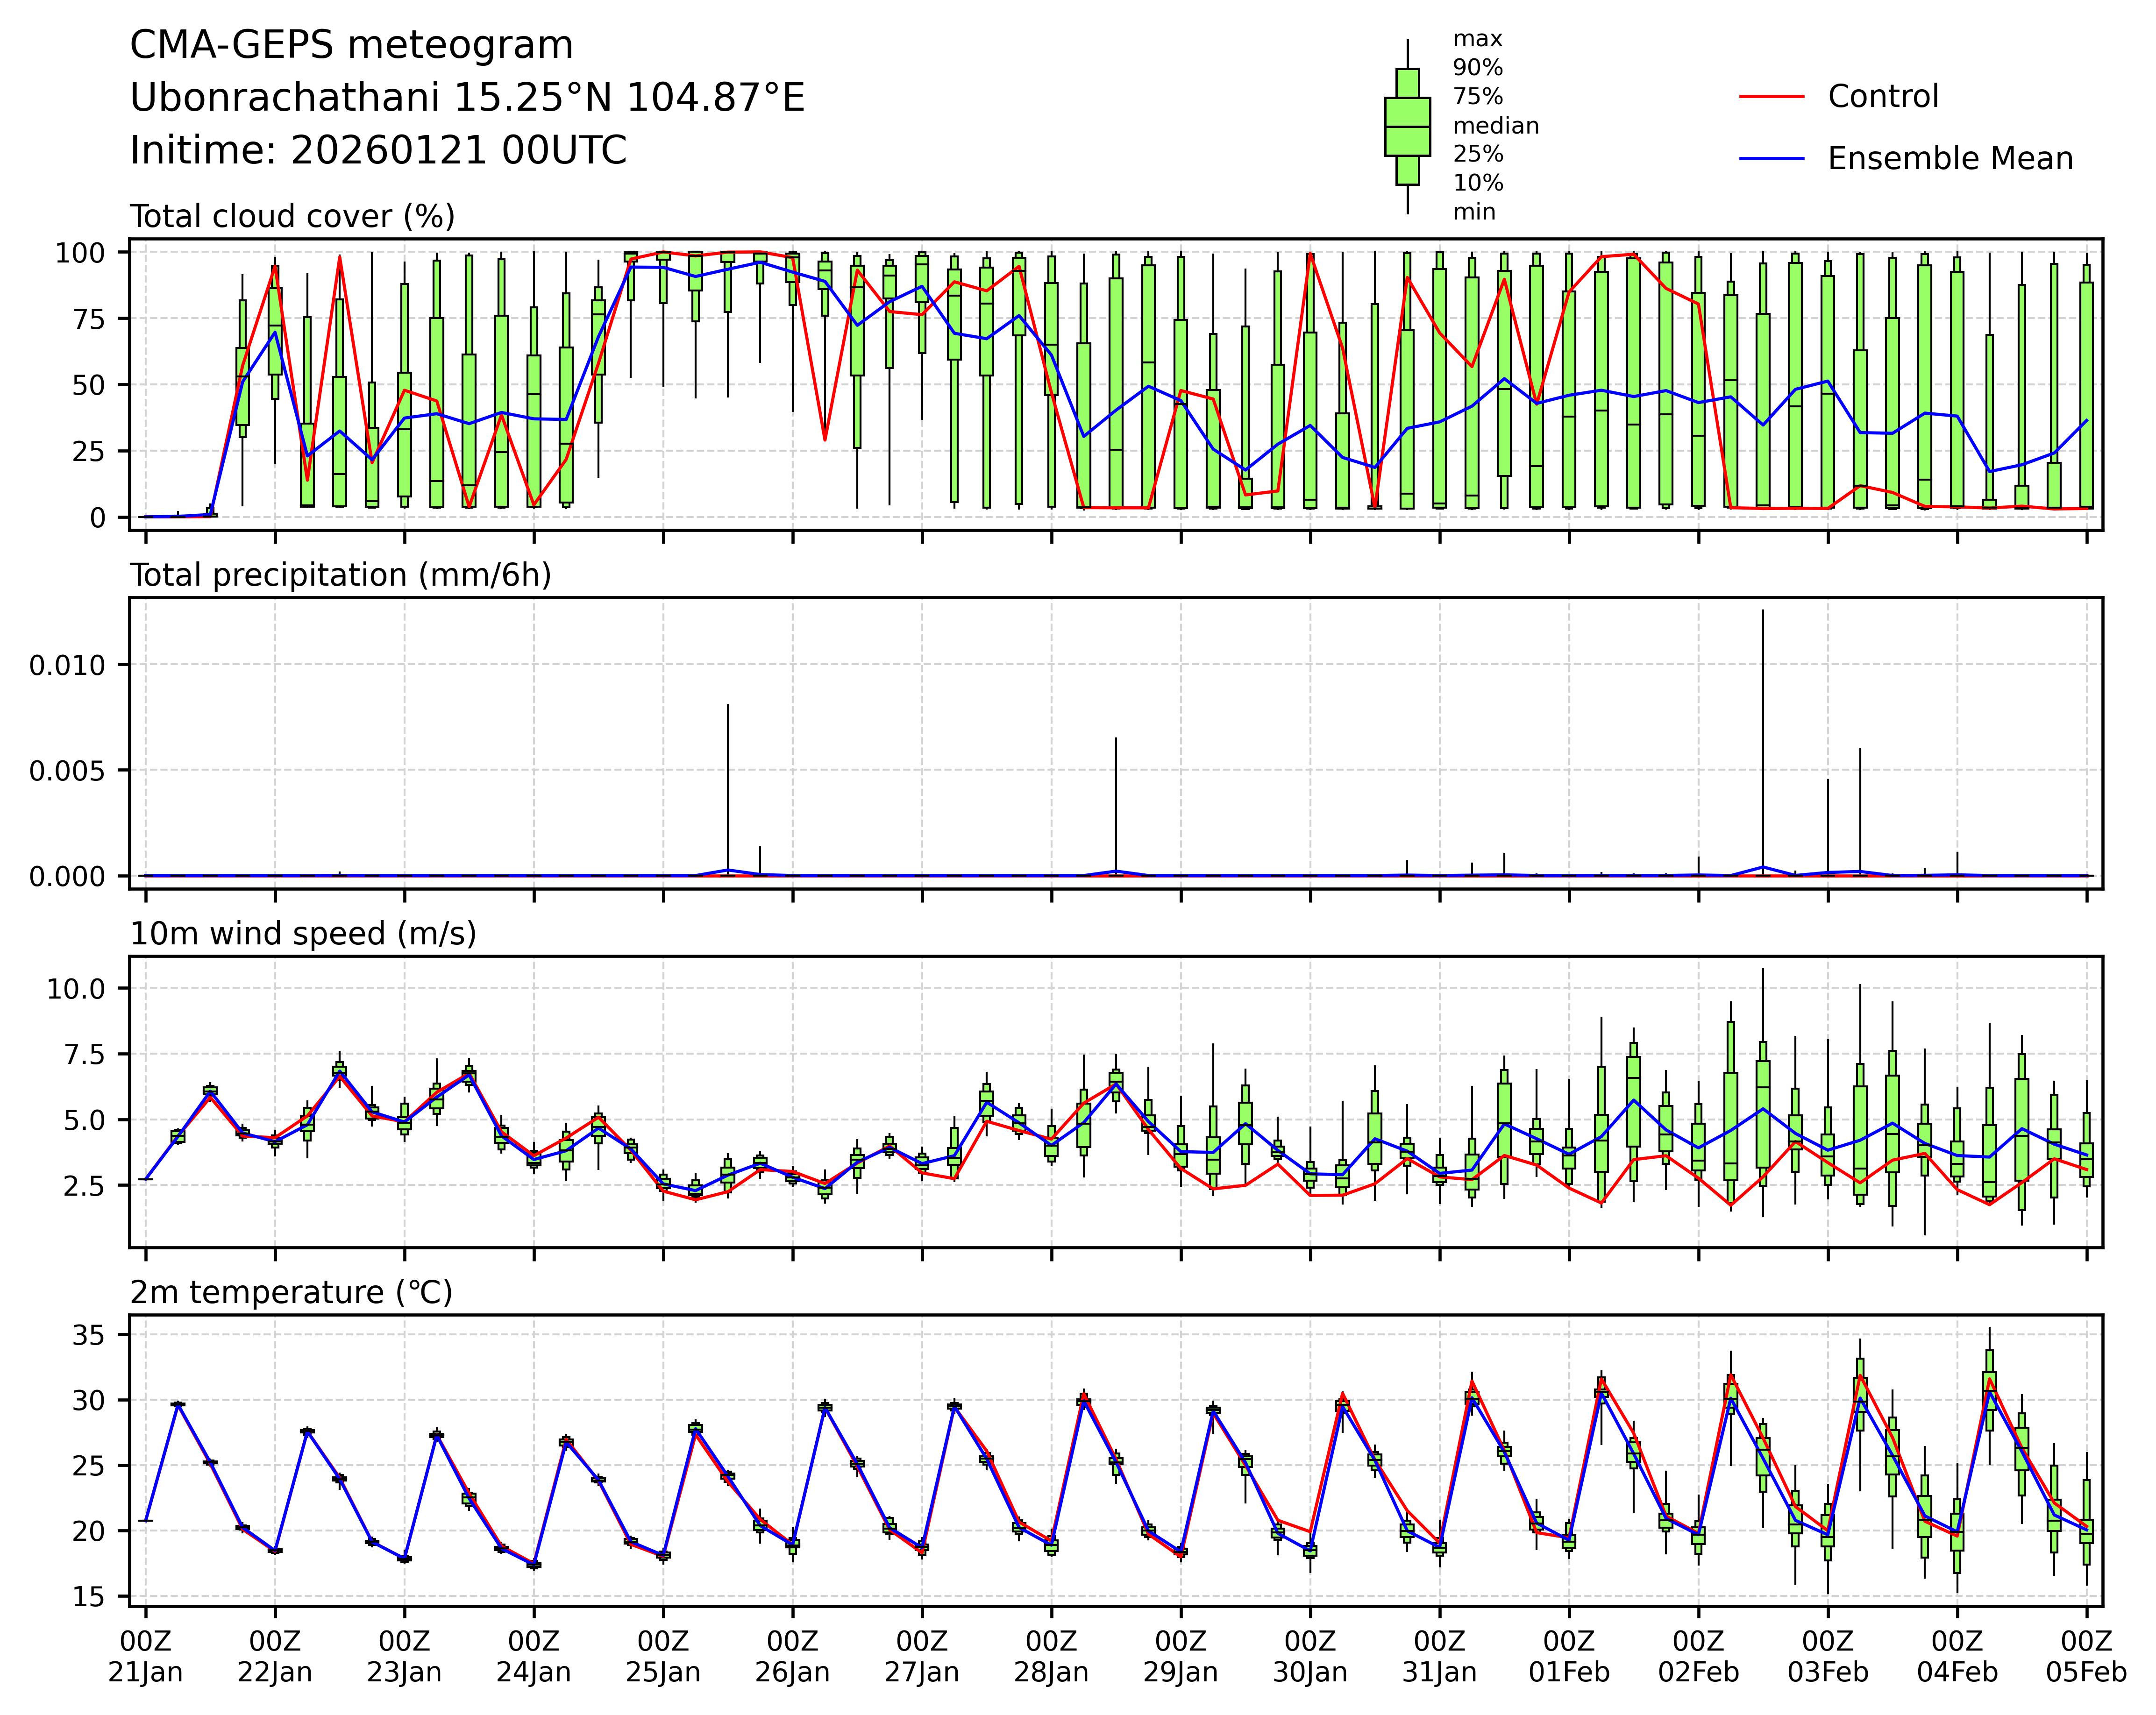The height and width of the screenshot is (1715, 2156).
Task: Click the '35' temperature y-axis tick
Action: 90,1335
